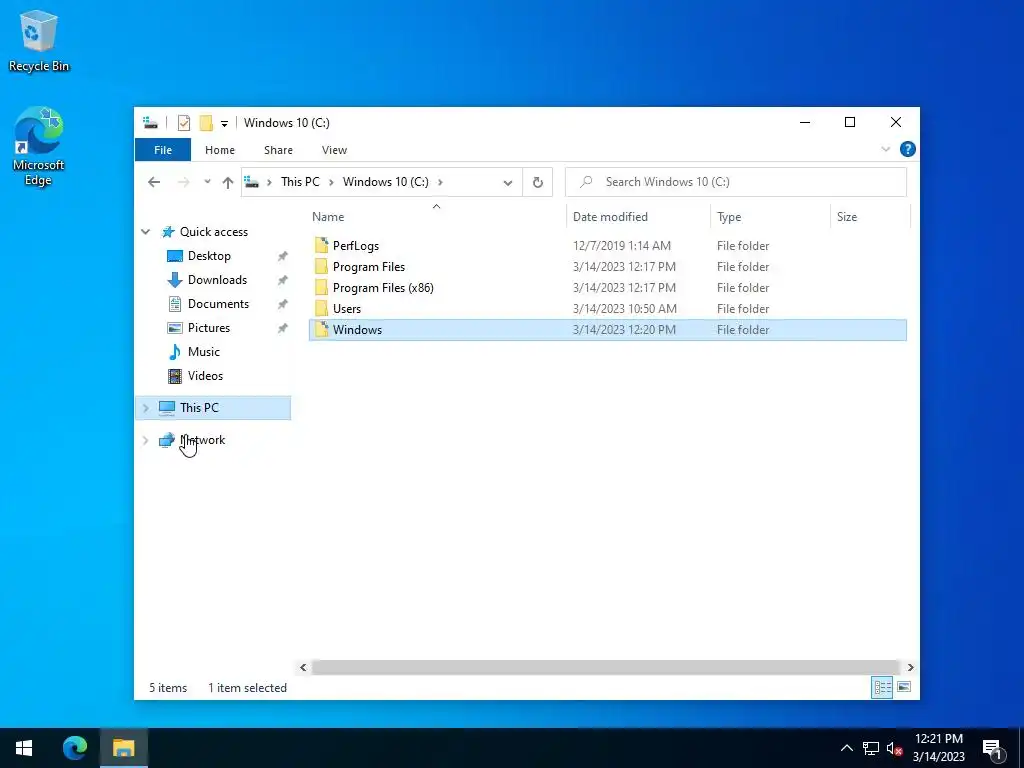Image resolution: width=1024 pixels, height=768 pixels.
Task: Select Desktop in the navigation pane
Action: pos(209,256)
